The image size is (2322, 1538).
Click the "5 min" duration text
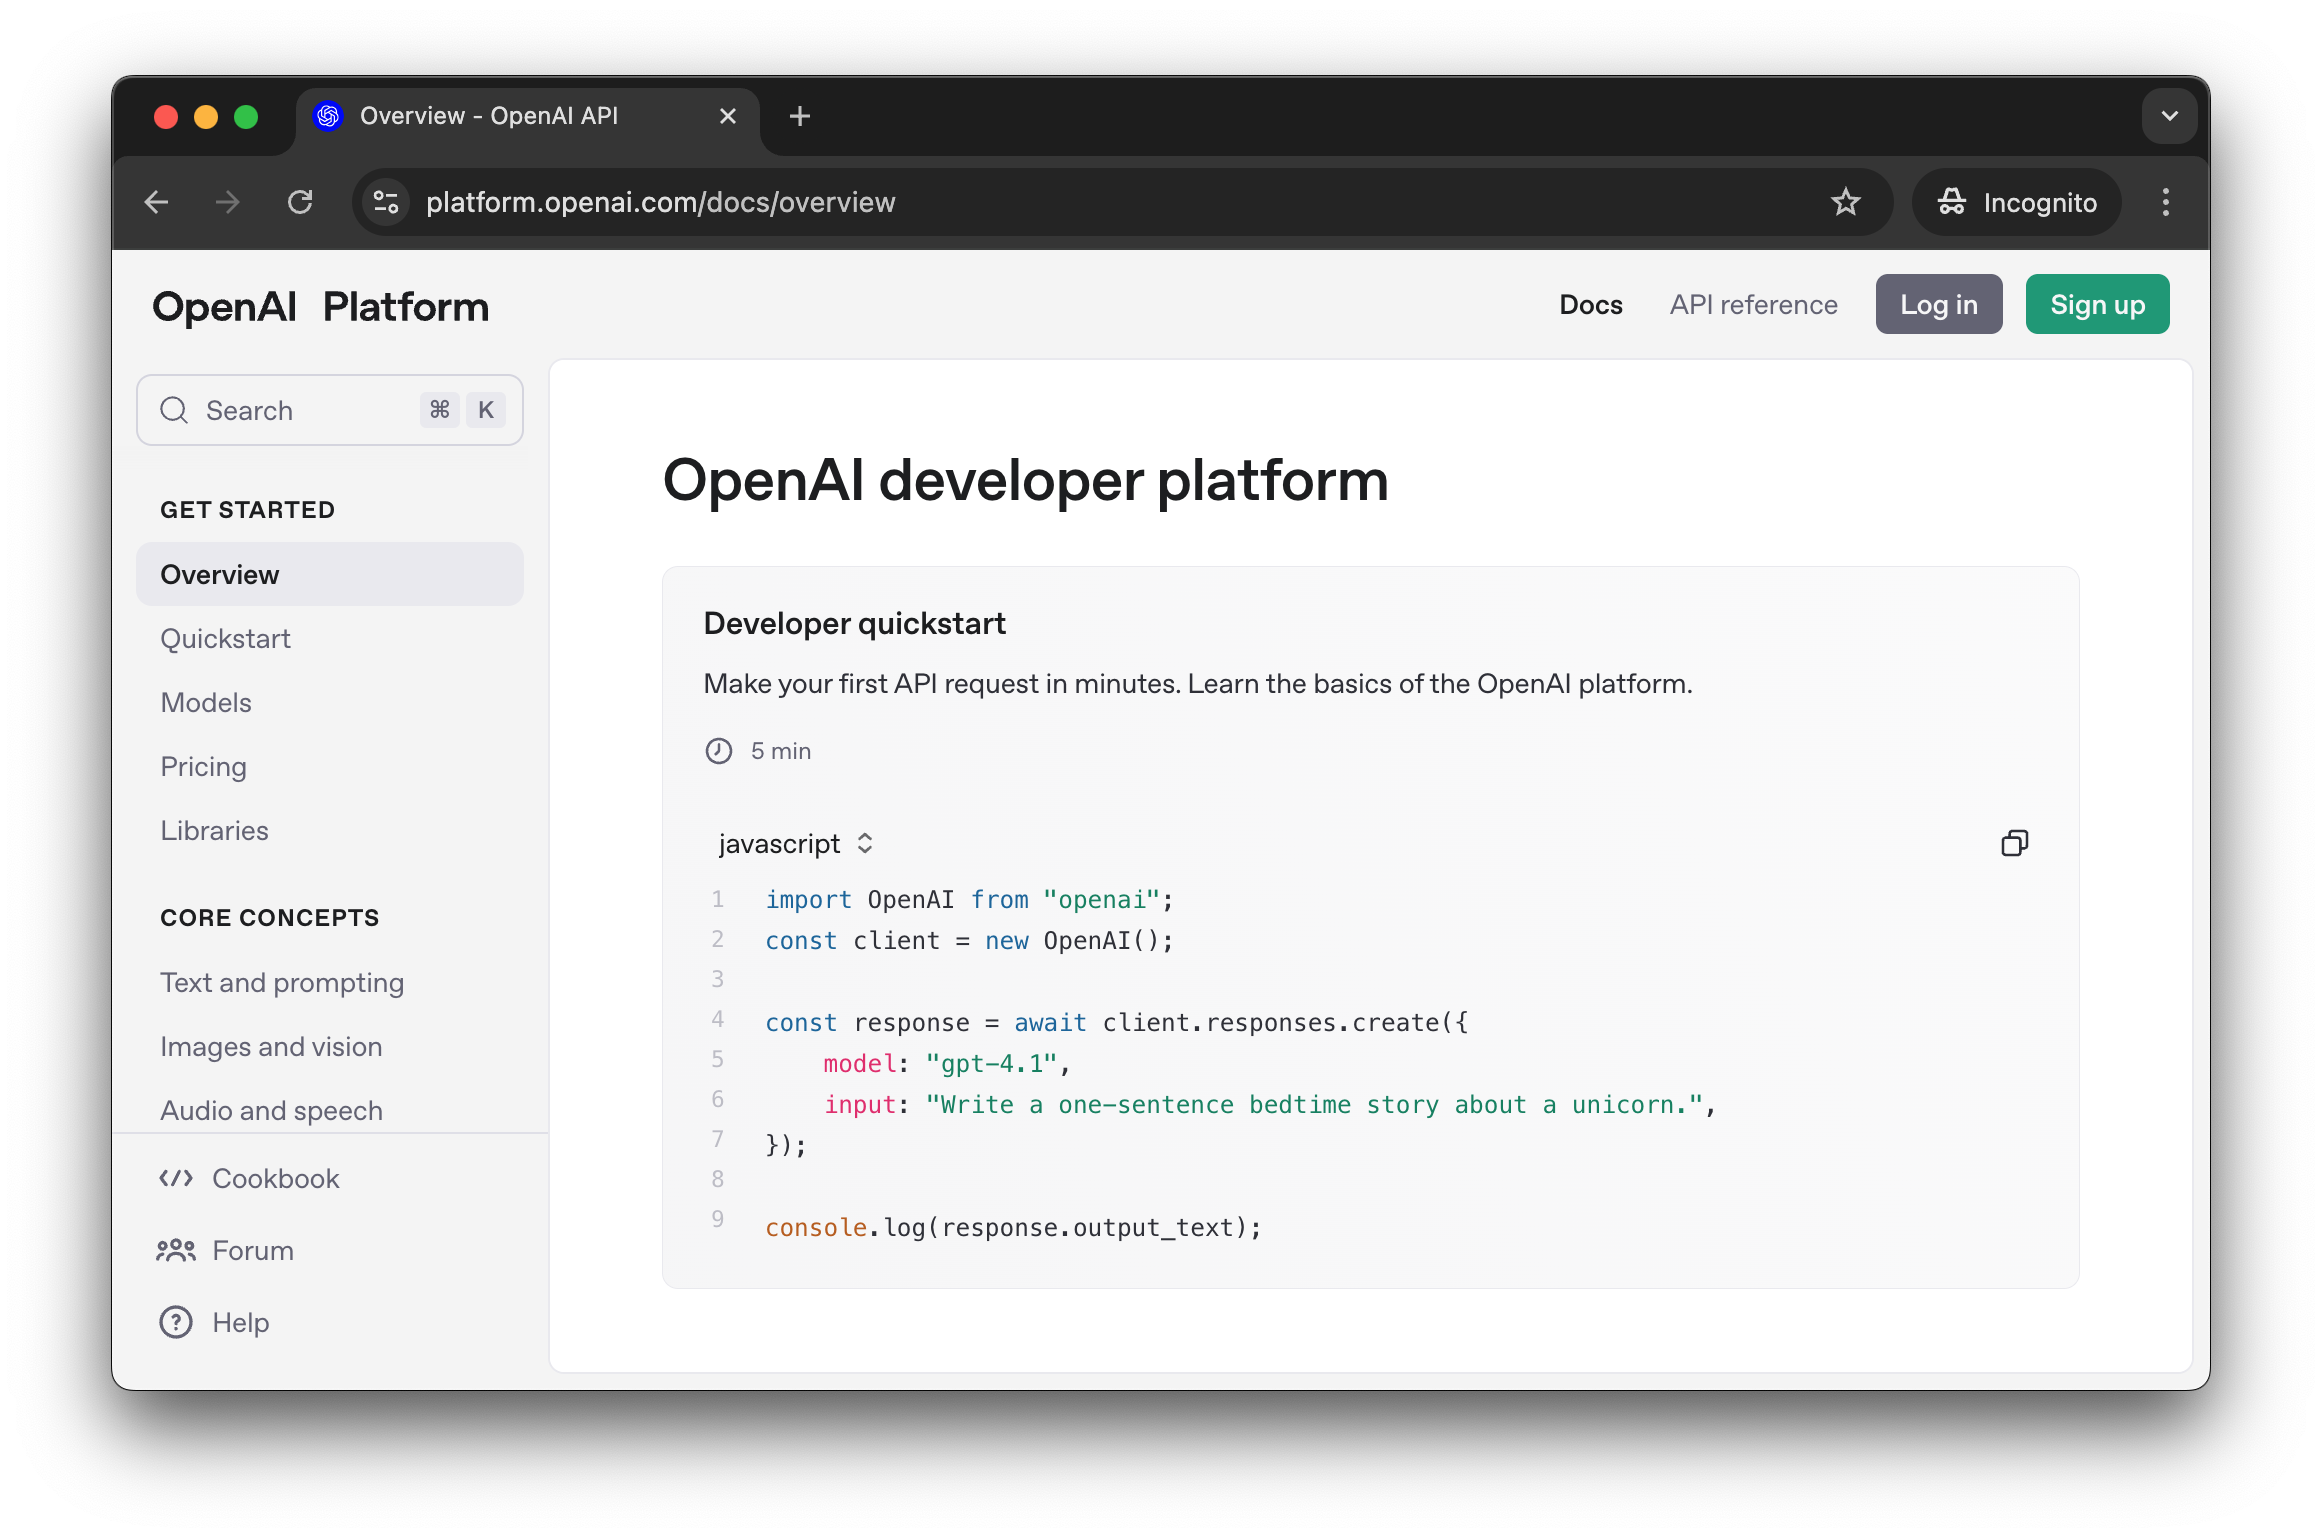[x=781, y=750]
